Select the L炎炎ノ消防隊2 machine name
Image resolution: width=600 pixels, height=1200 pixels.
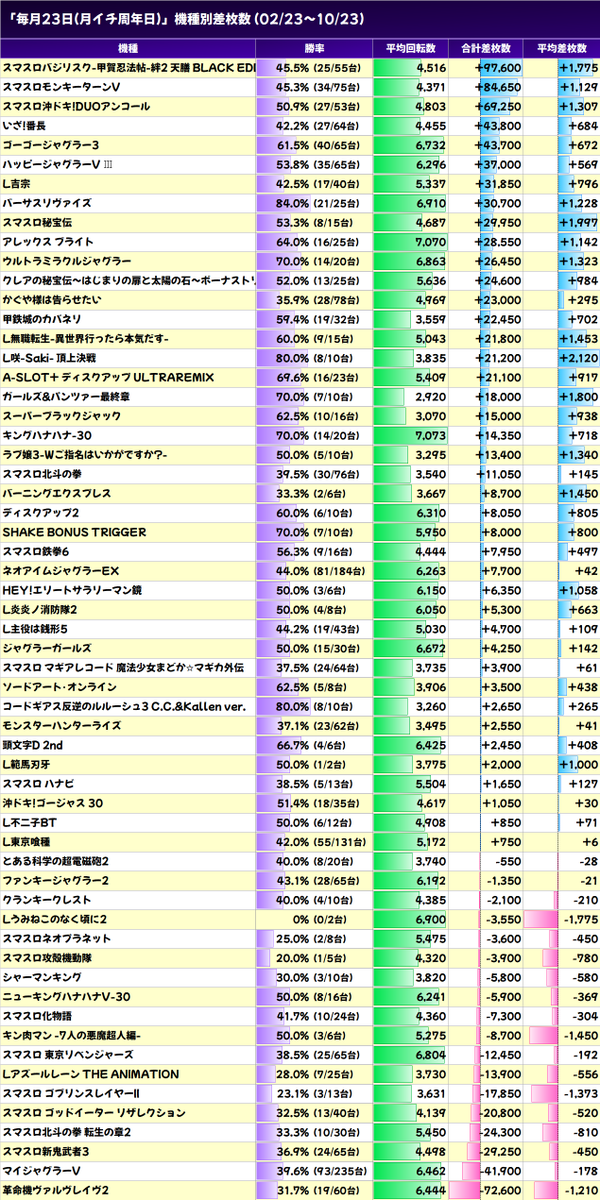tap(41, 610)
